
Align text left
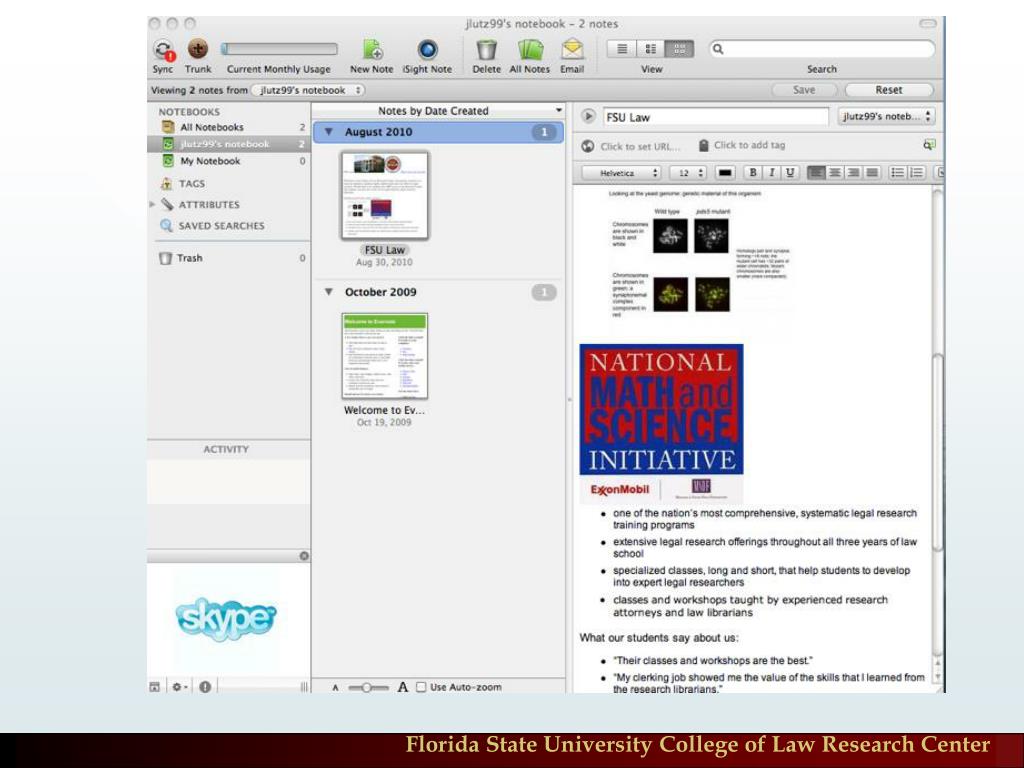click(x=816, y=172)
